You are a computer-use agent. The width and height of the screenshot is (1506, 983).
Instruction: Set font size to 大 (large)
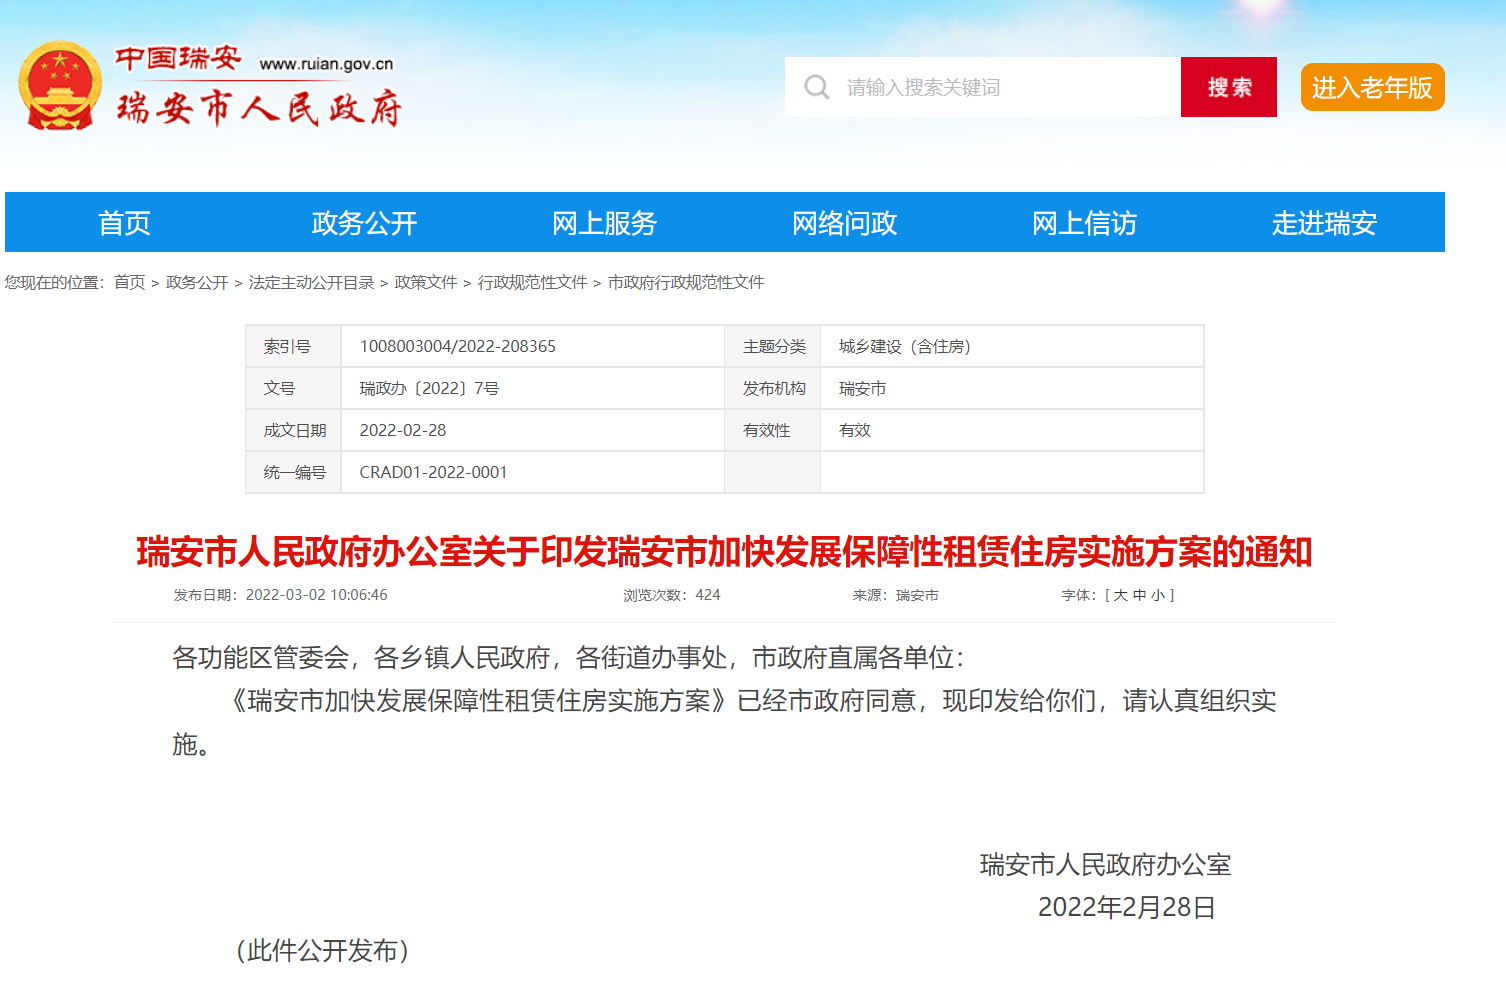[x=1121, y=595]
